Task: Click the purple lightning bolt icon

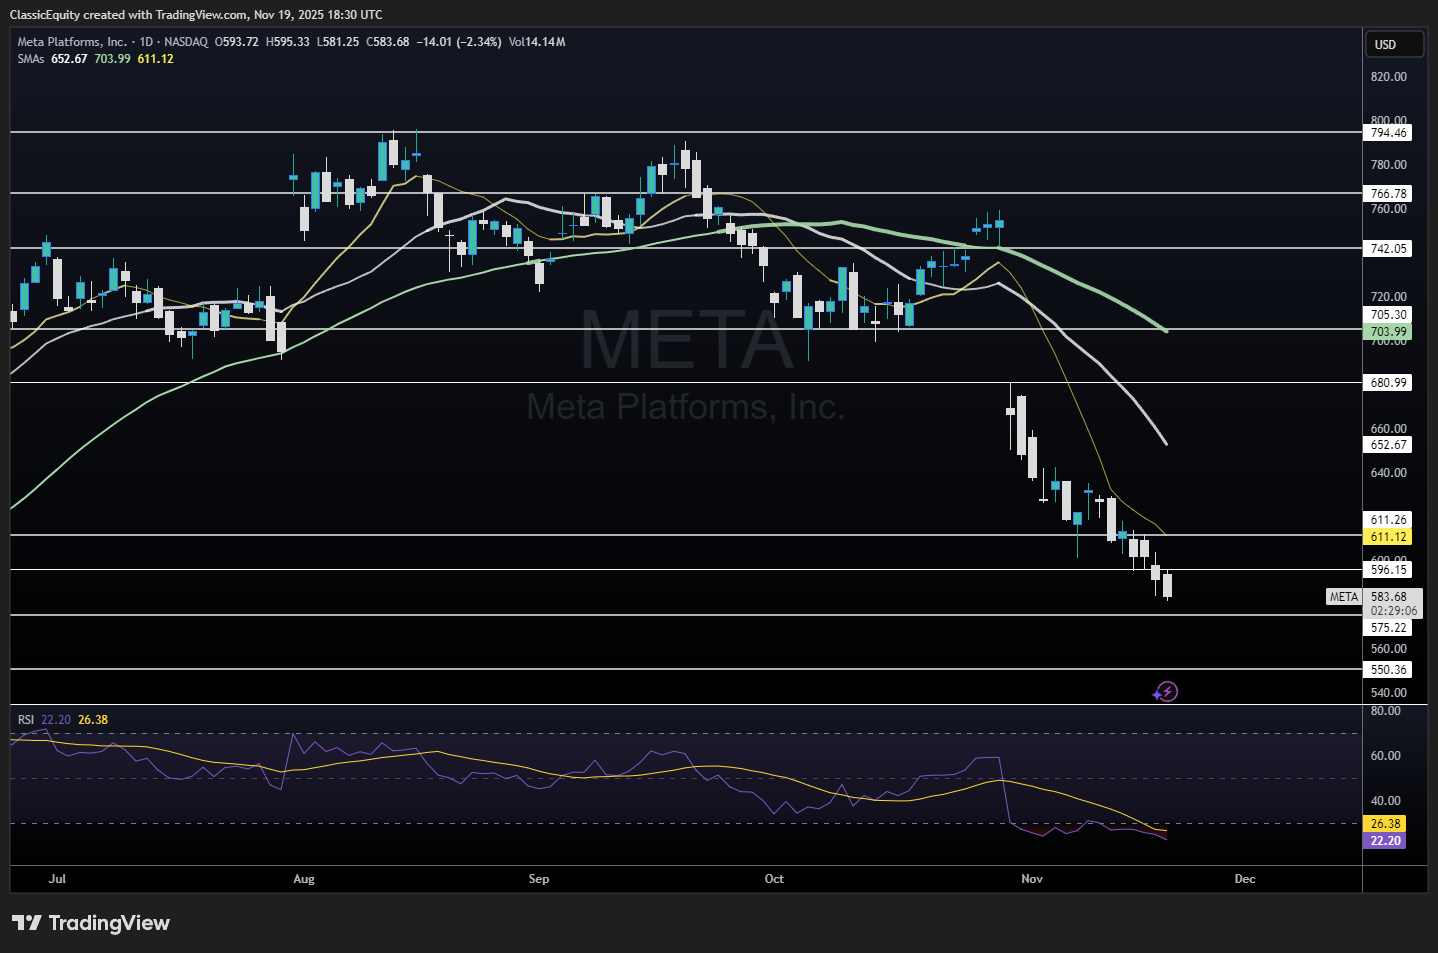Action: 1166,691
